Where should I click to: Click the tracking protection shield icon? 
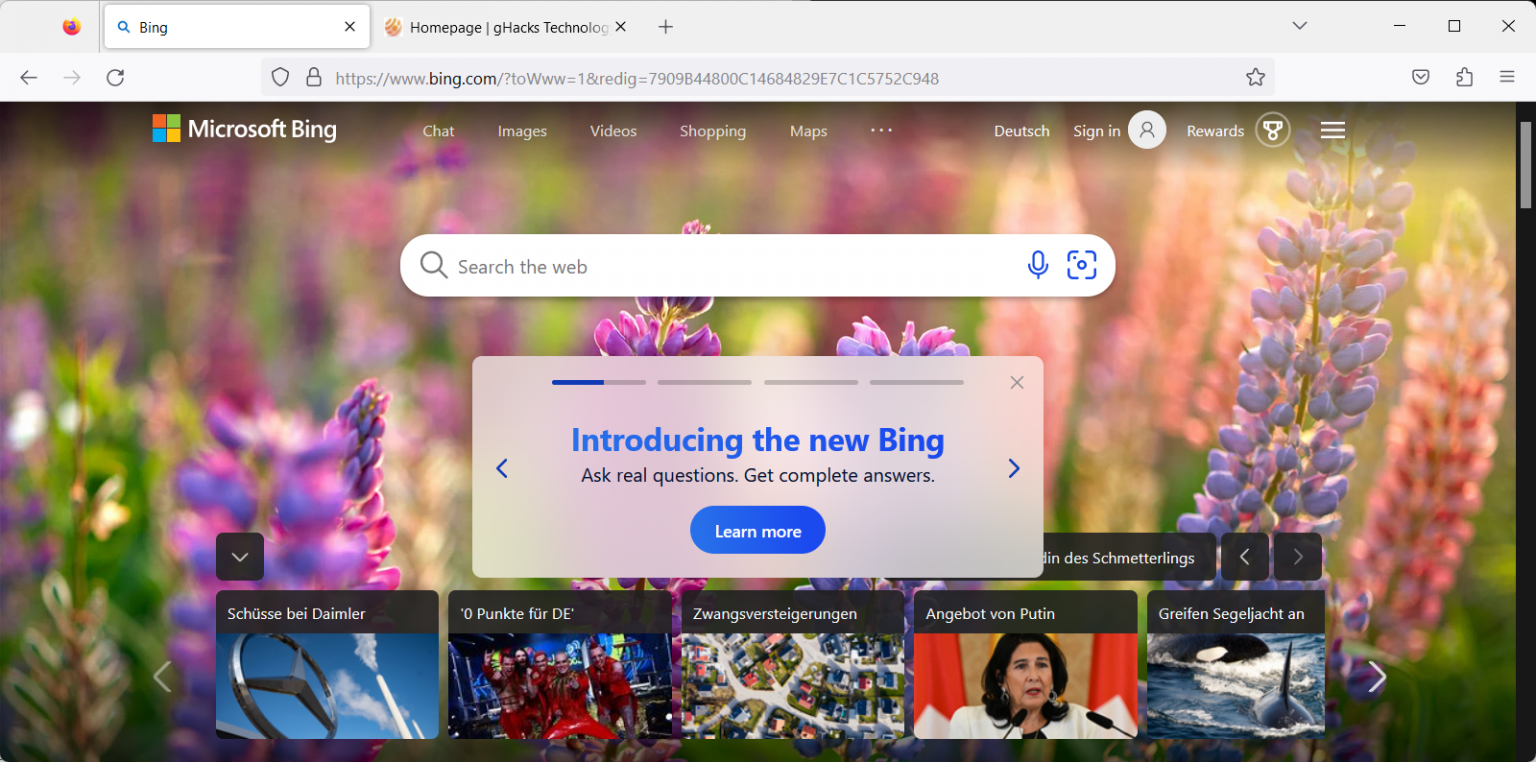(280, 77)
